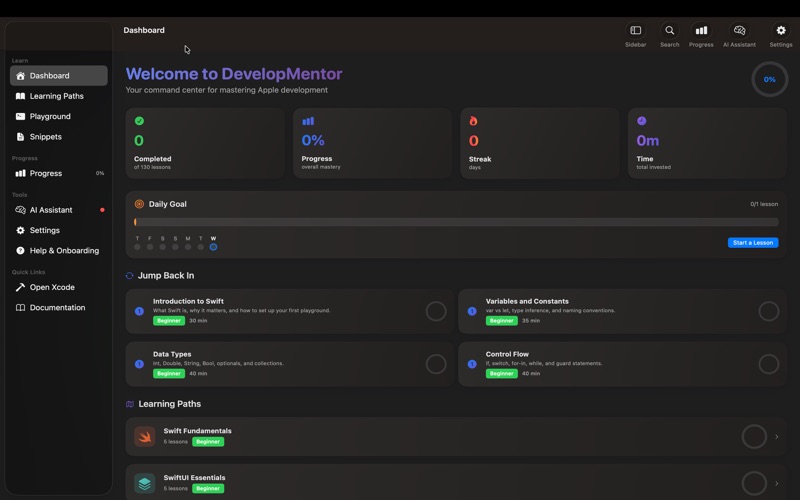Click the Open Xcode hammer icon
800x500 pixels.
[x=20, y=287]
